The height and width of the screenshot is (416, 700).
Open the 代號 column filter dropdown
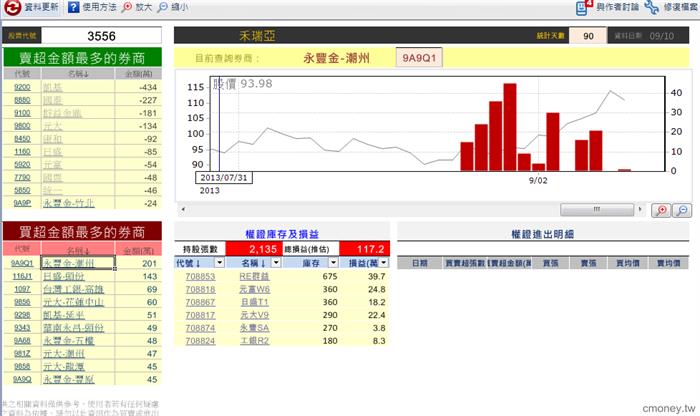(219, 262)
